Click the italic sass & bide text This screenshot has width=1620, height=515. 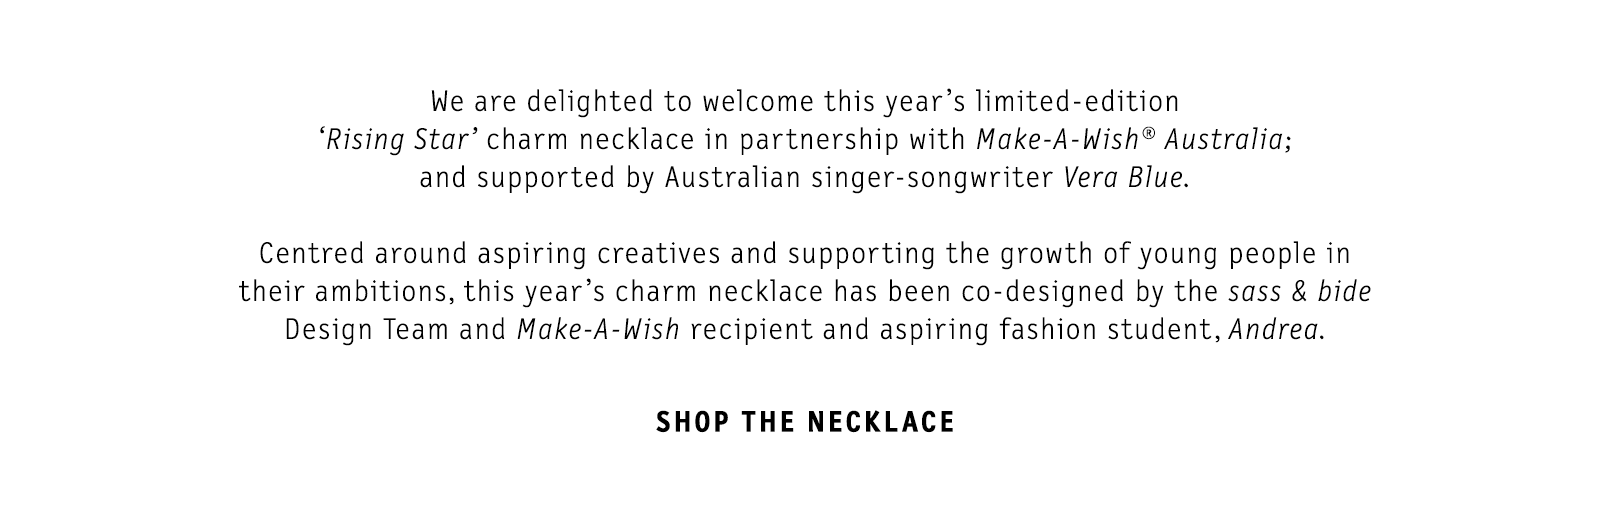point(1300,292)
